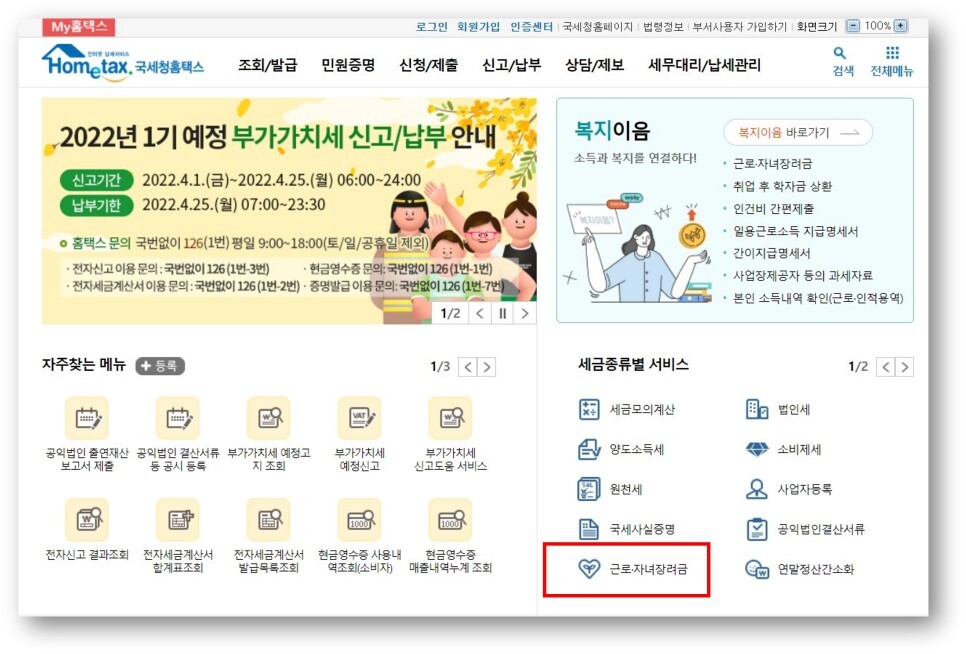Open 사업장제공자 등의 과세자료 link

click(x=803, y=275)
